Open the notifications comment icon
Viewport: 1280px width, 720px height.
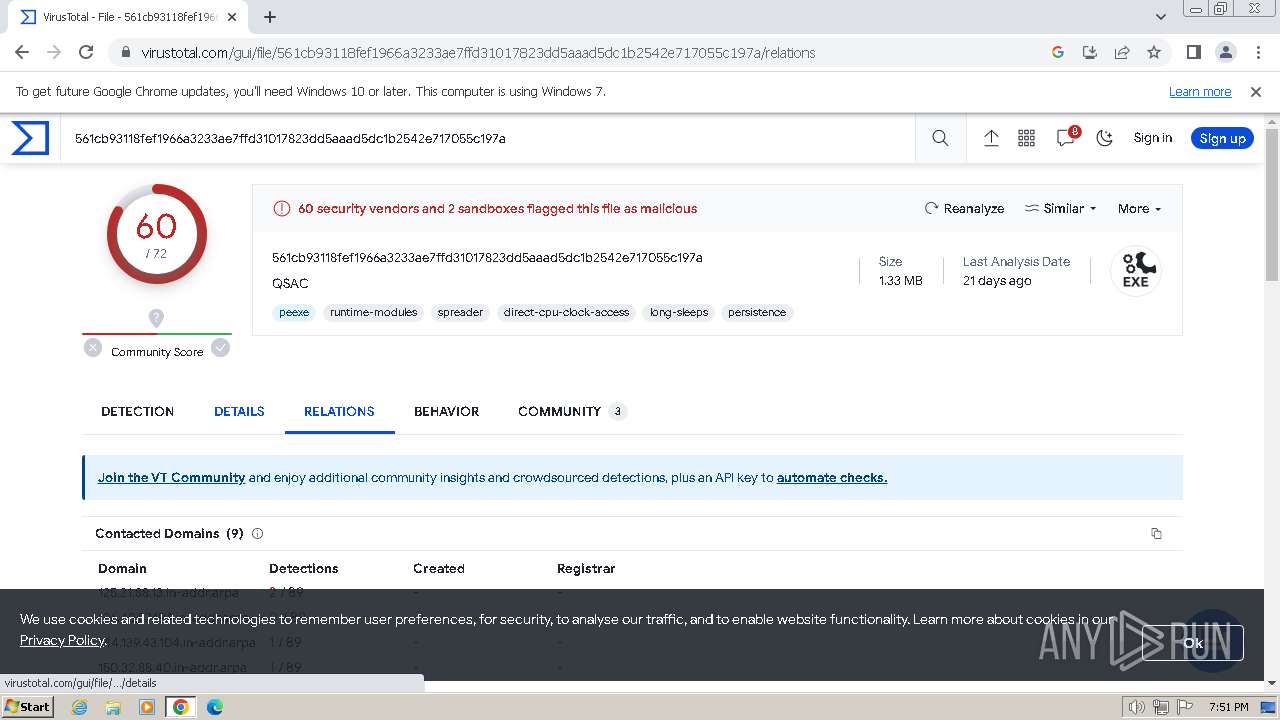1066,138
